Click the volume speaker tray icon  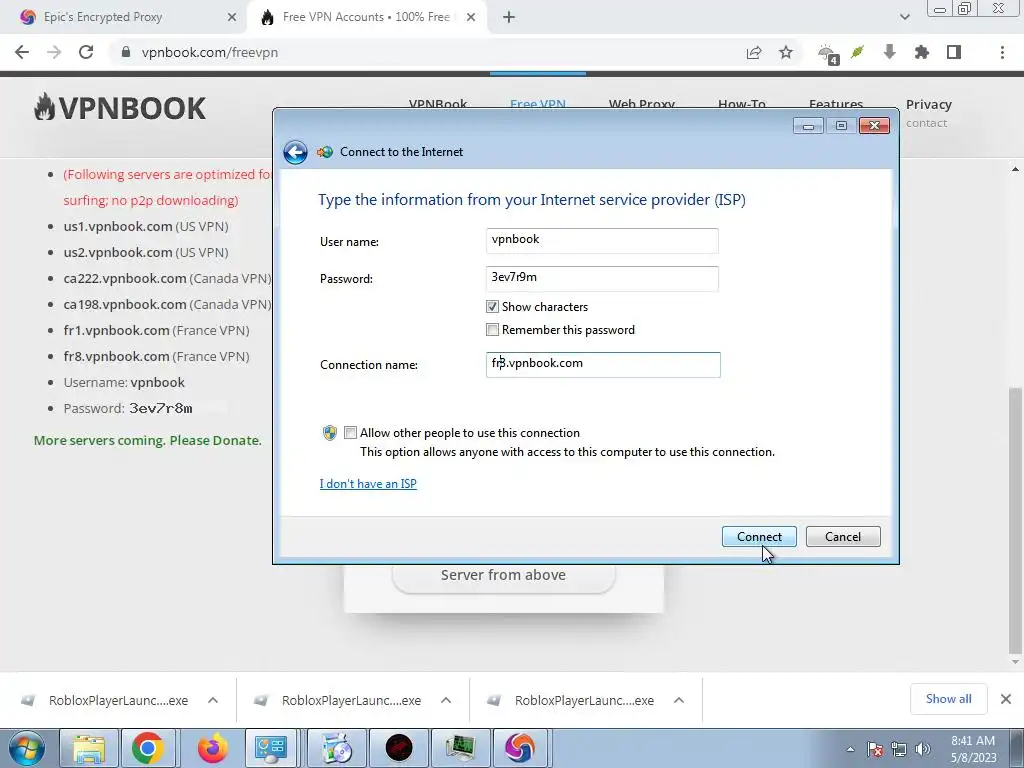[923, 749]
